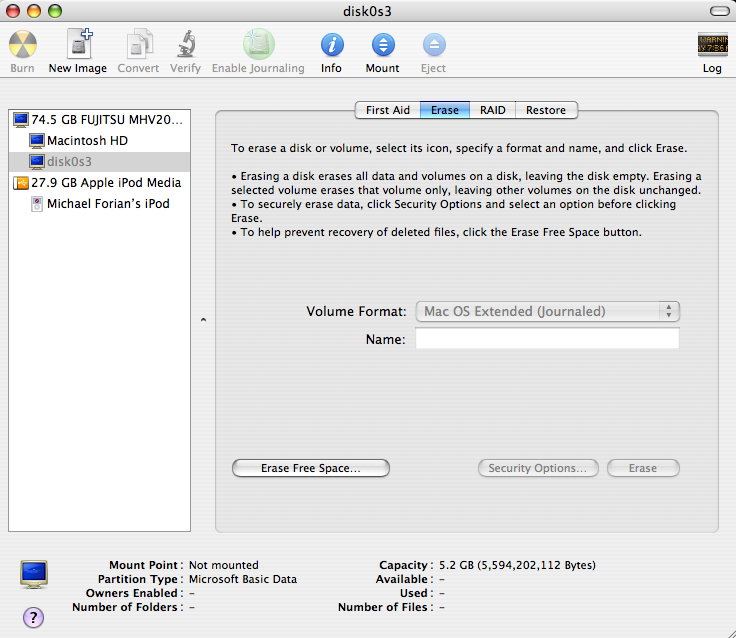Select the 27.9 GB Apple iPod Media disk
Image resolution: width=736 pixels, height=638 pixels.
[100, 183]
